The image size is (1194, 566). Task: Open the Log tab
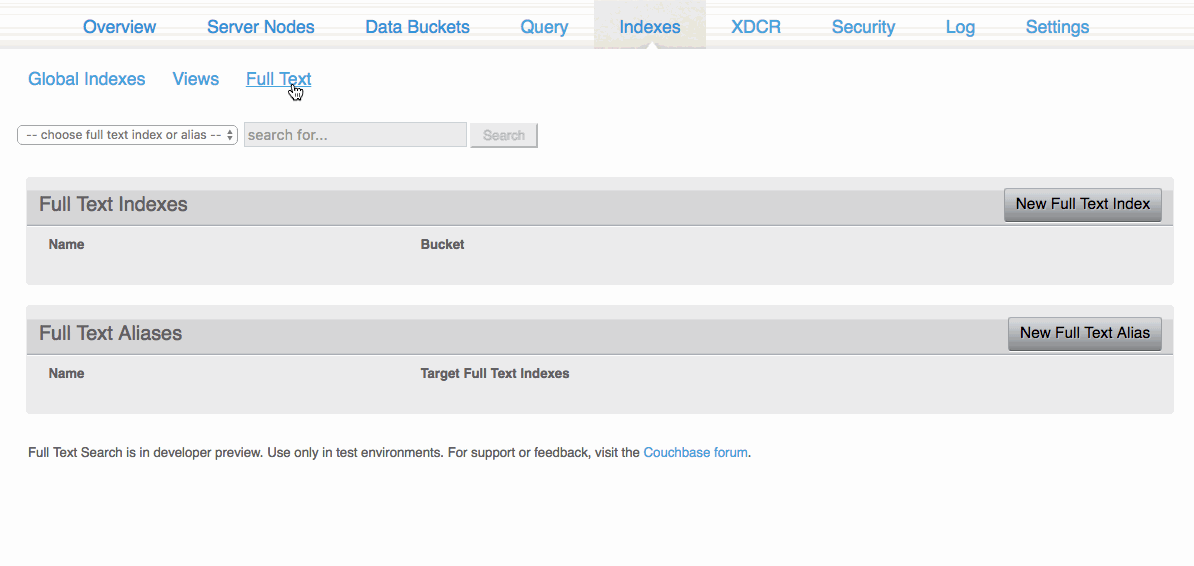click(960, 27)
